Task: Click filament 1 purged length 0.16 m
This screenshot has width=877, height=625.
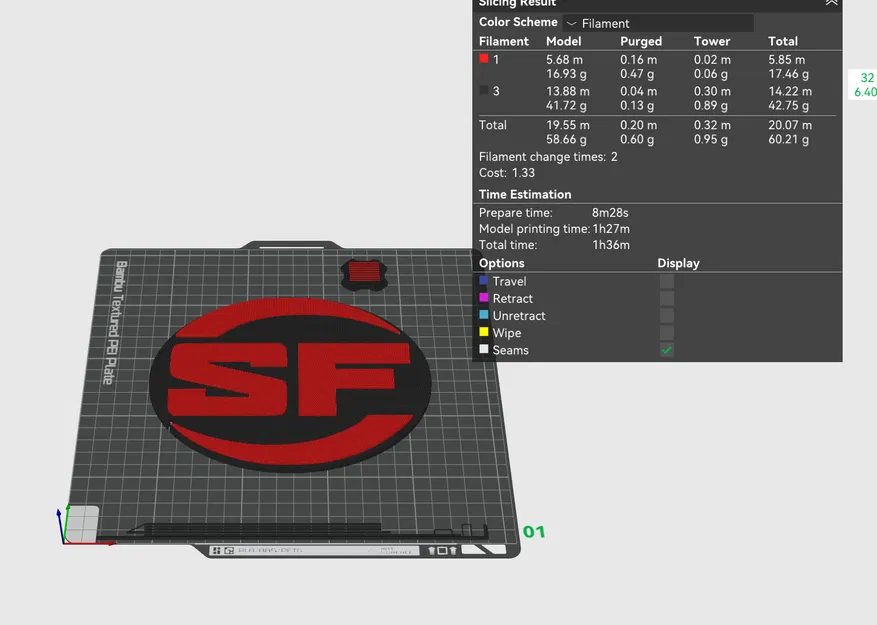Action: tap(638, 59)
